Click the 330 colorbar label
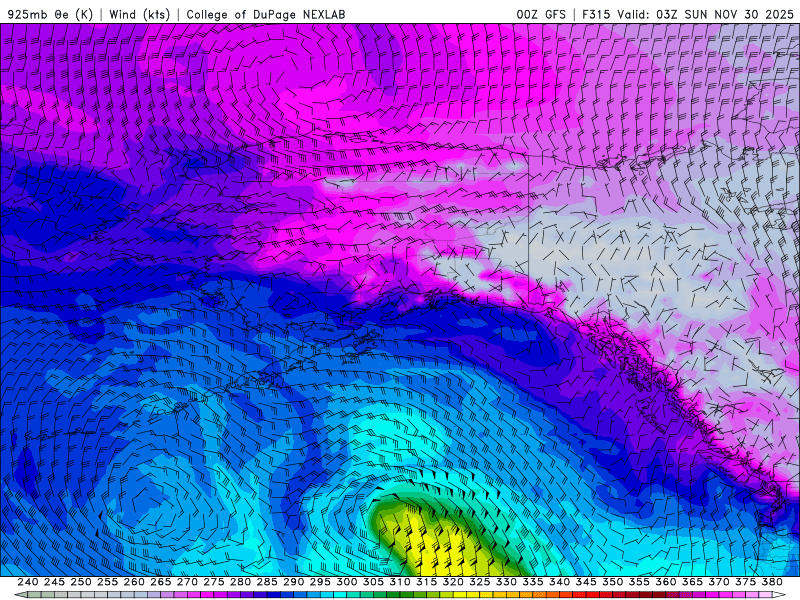Viewport: 800px width, 600px height. pyautogui.click(x=506, y=582)
